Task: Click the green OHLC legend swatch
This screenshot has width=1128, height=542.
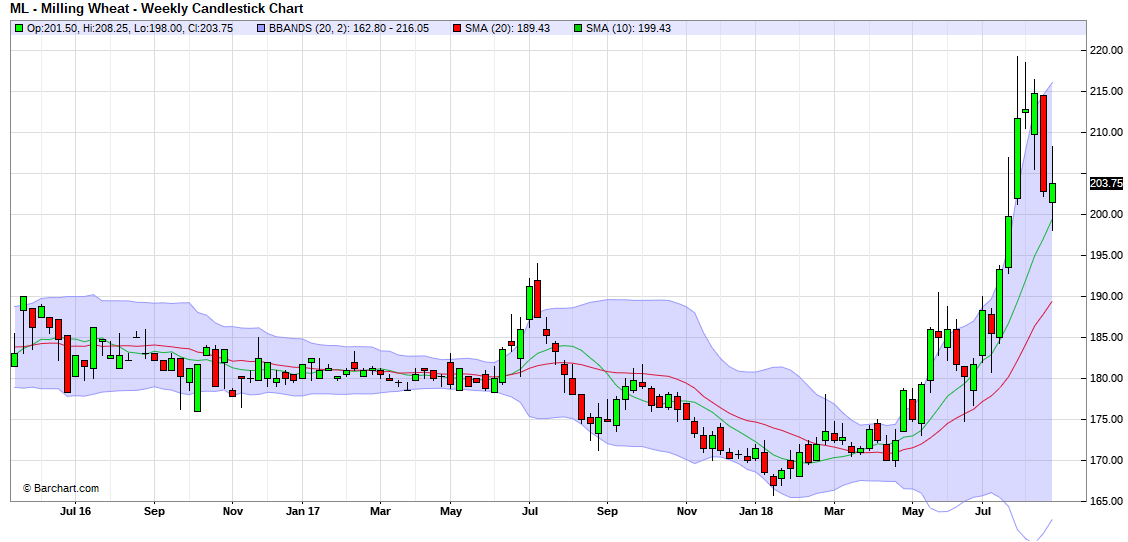Action: (x=18, y=28)
